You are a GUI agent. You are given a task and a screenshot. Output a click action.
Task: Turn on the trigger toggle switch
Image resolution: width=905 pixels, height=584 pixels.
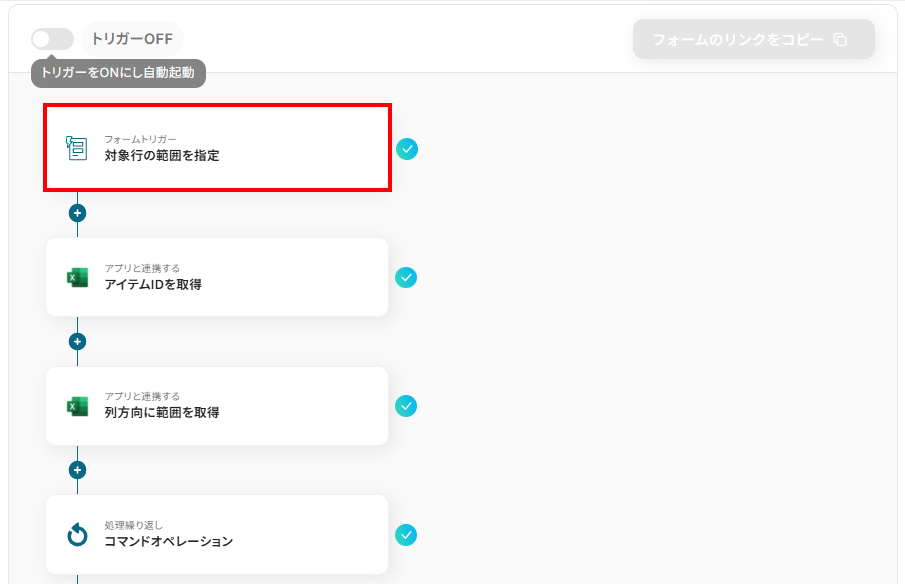click(x=52, y=39)
